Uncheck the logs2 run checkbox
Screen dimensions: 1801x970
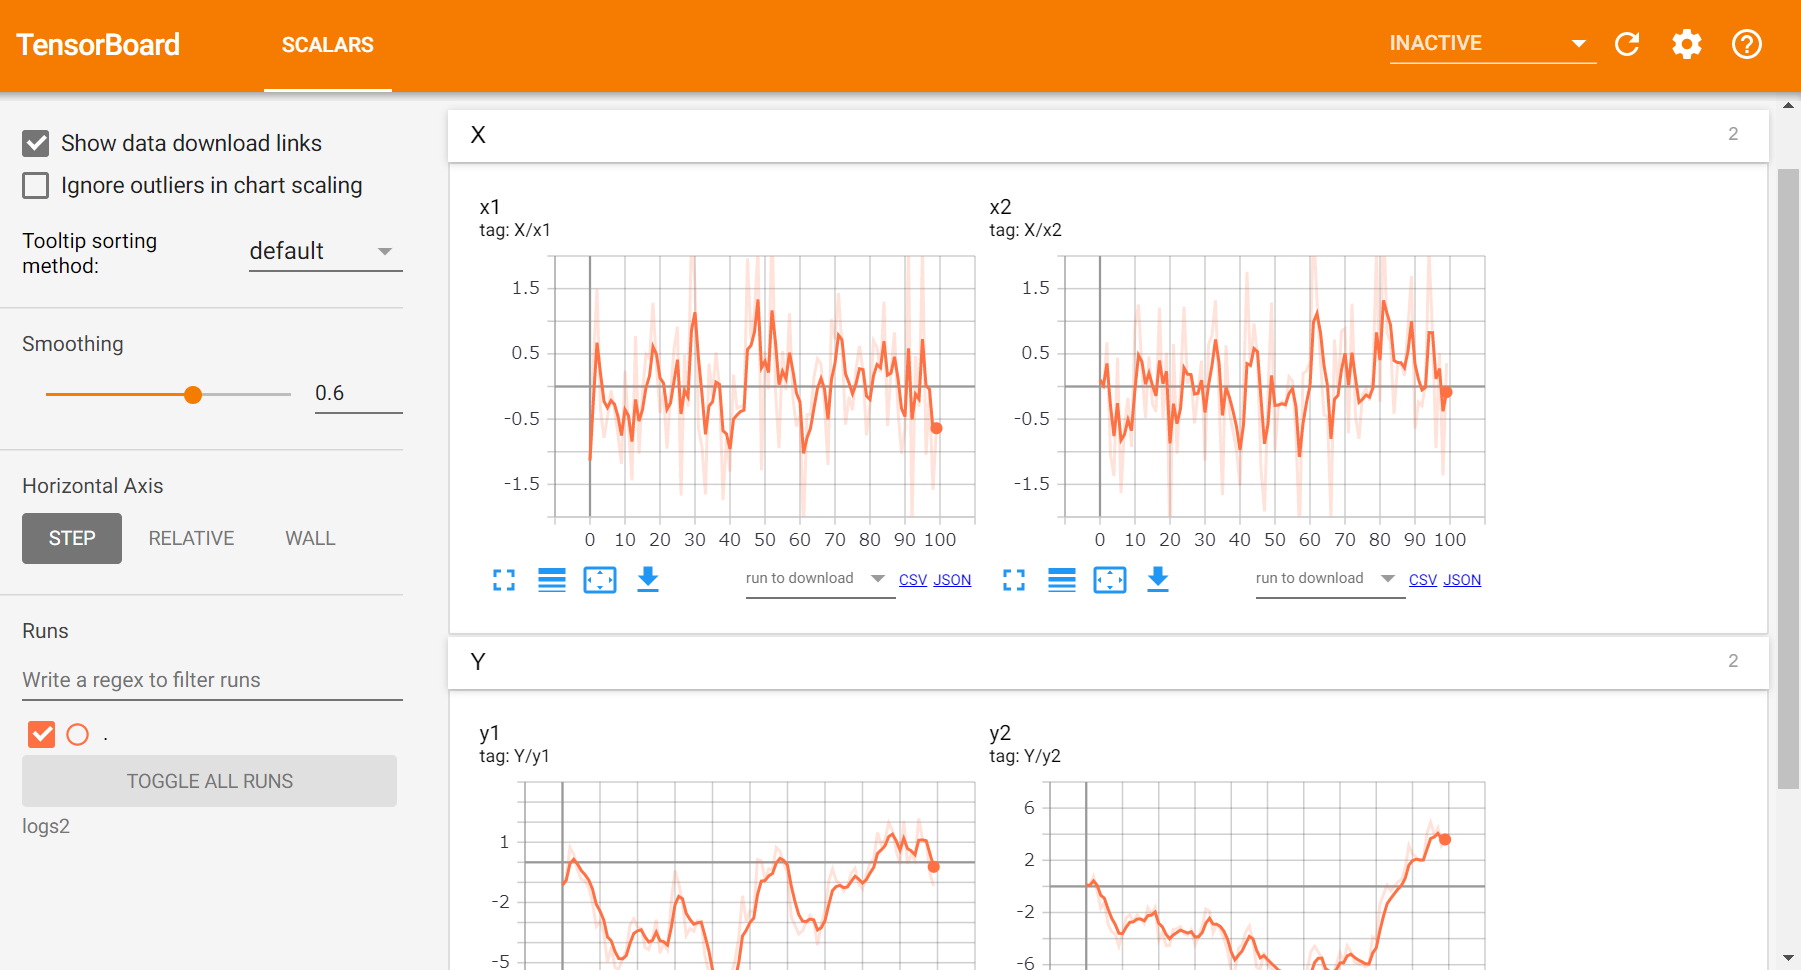point(41,734)
